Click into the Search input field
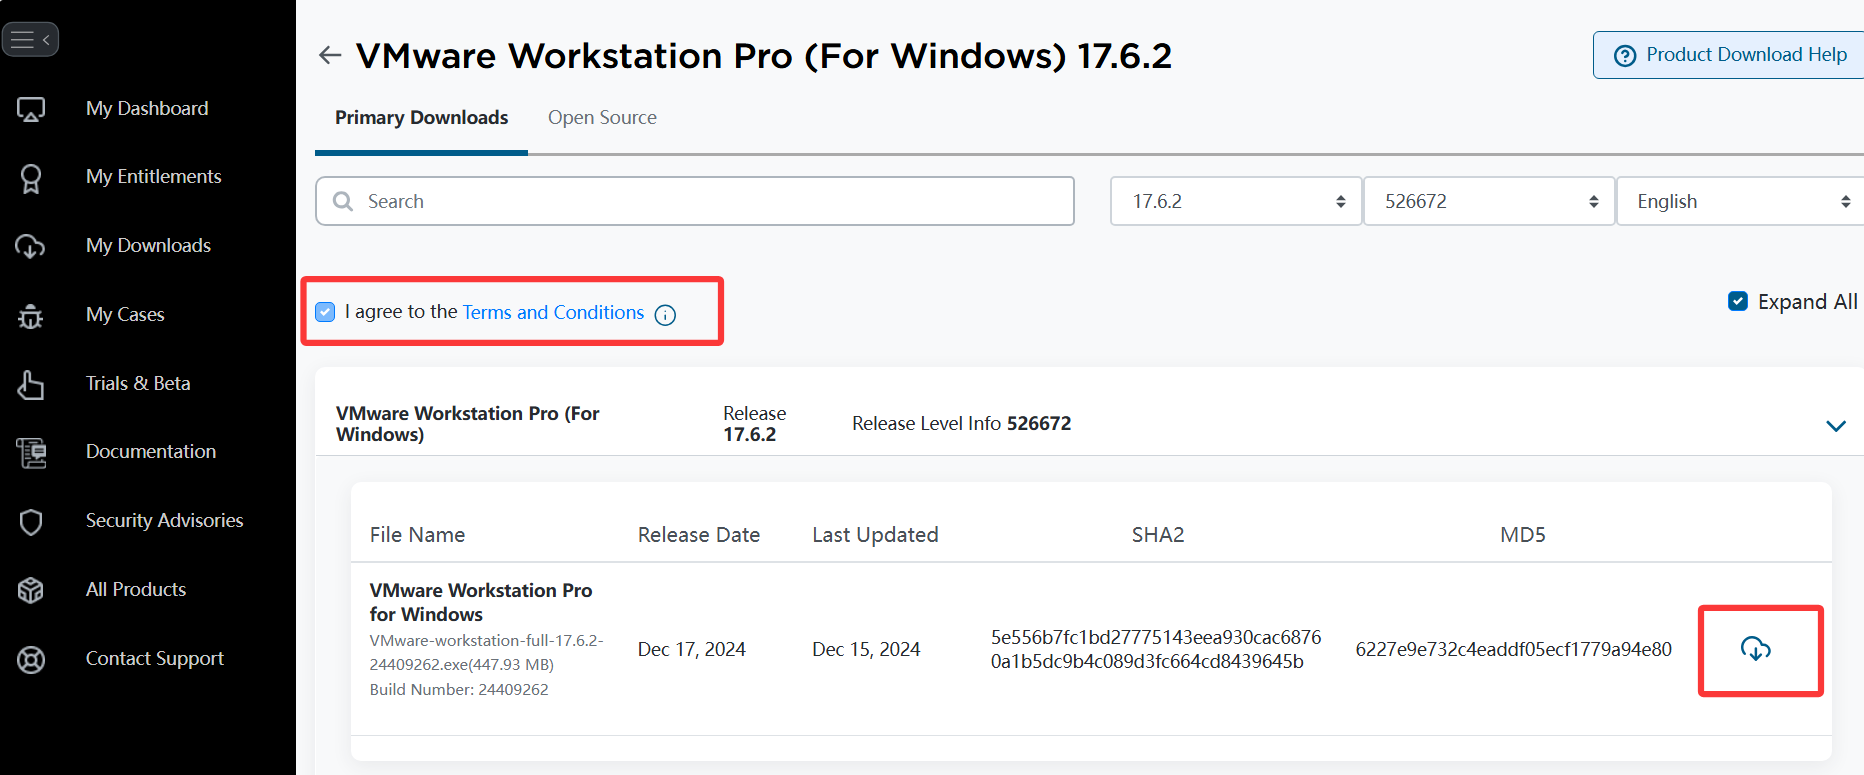The width and height of the screenshot is (1864, 775). [x=695, y=201]
